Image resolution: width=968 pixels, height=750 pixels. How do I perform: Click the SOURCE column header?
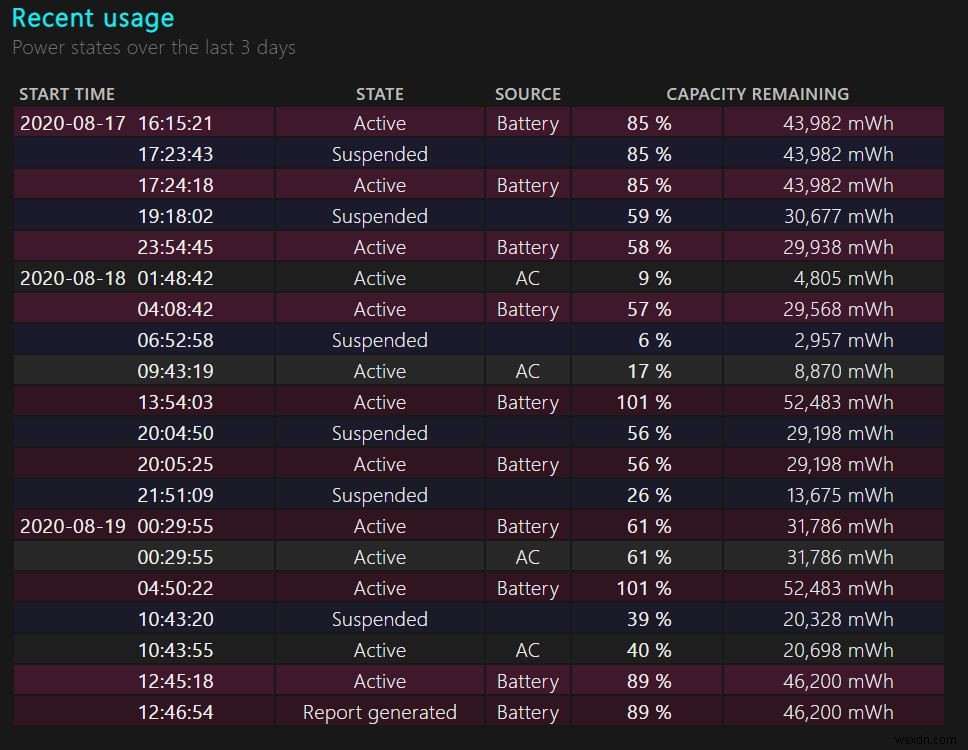tap(528, 94)
